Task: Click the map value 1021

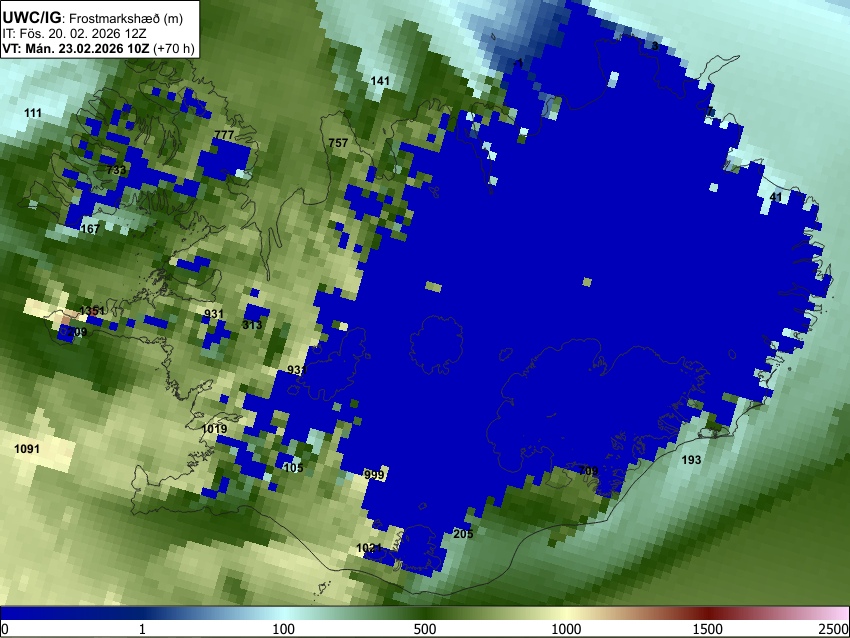Action: tap(369, 549)
